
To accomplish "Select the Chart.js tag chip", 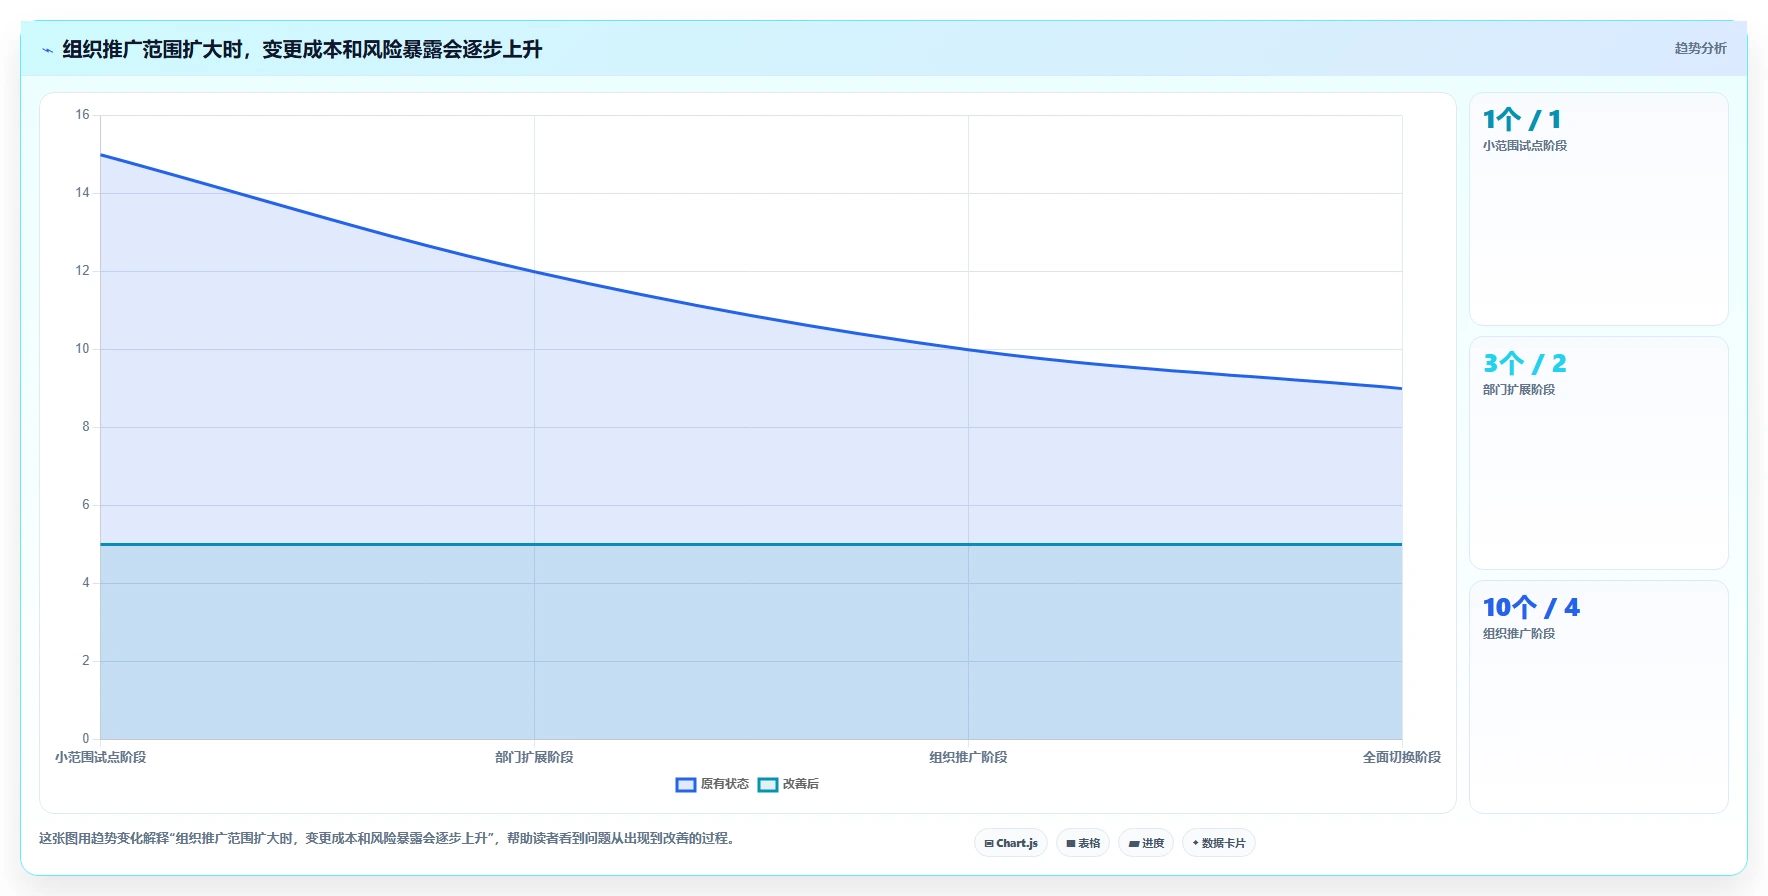I will pyautogui.click(x=1011, y=843).
